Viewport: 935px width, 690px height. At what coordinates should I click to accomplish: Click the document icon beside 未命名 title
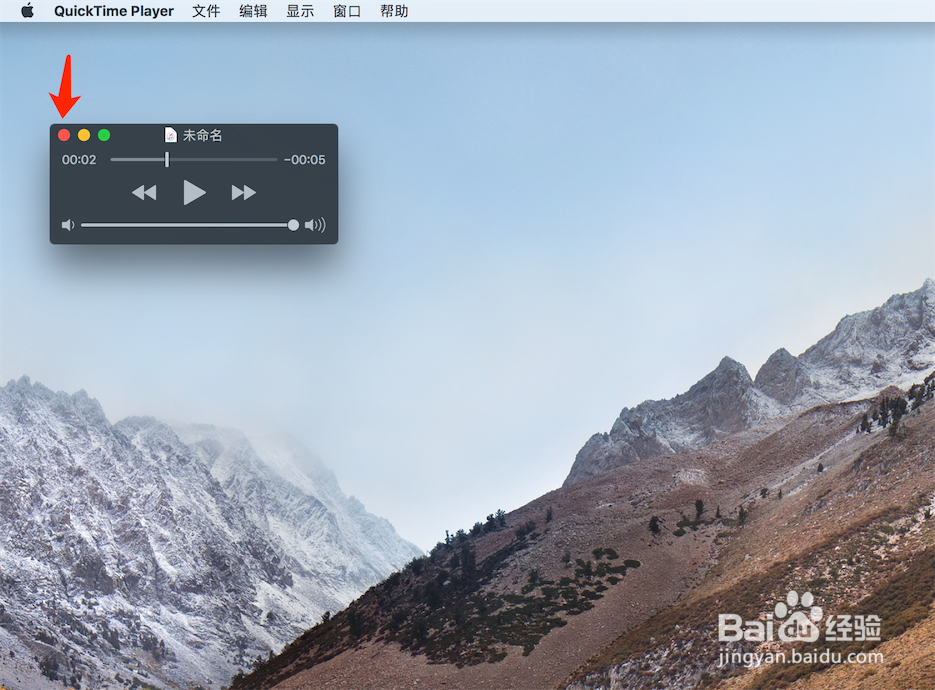(169, 134)
